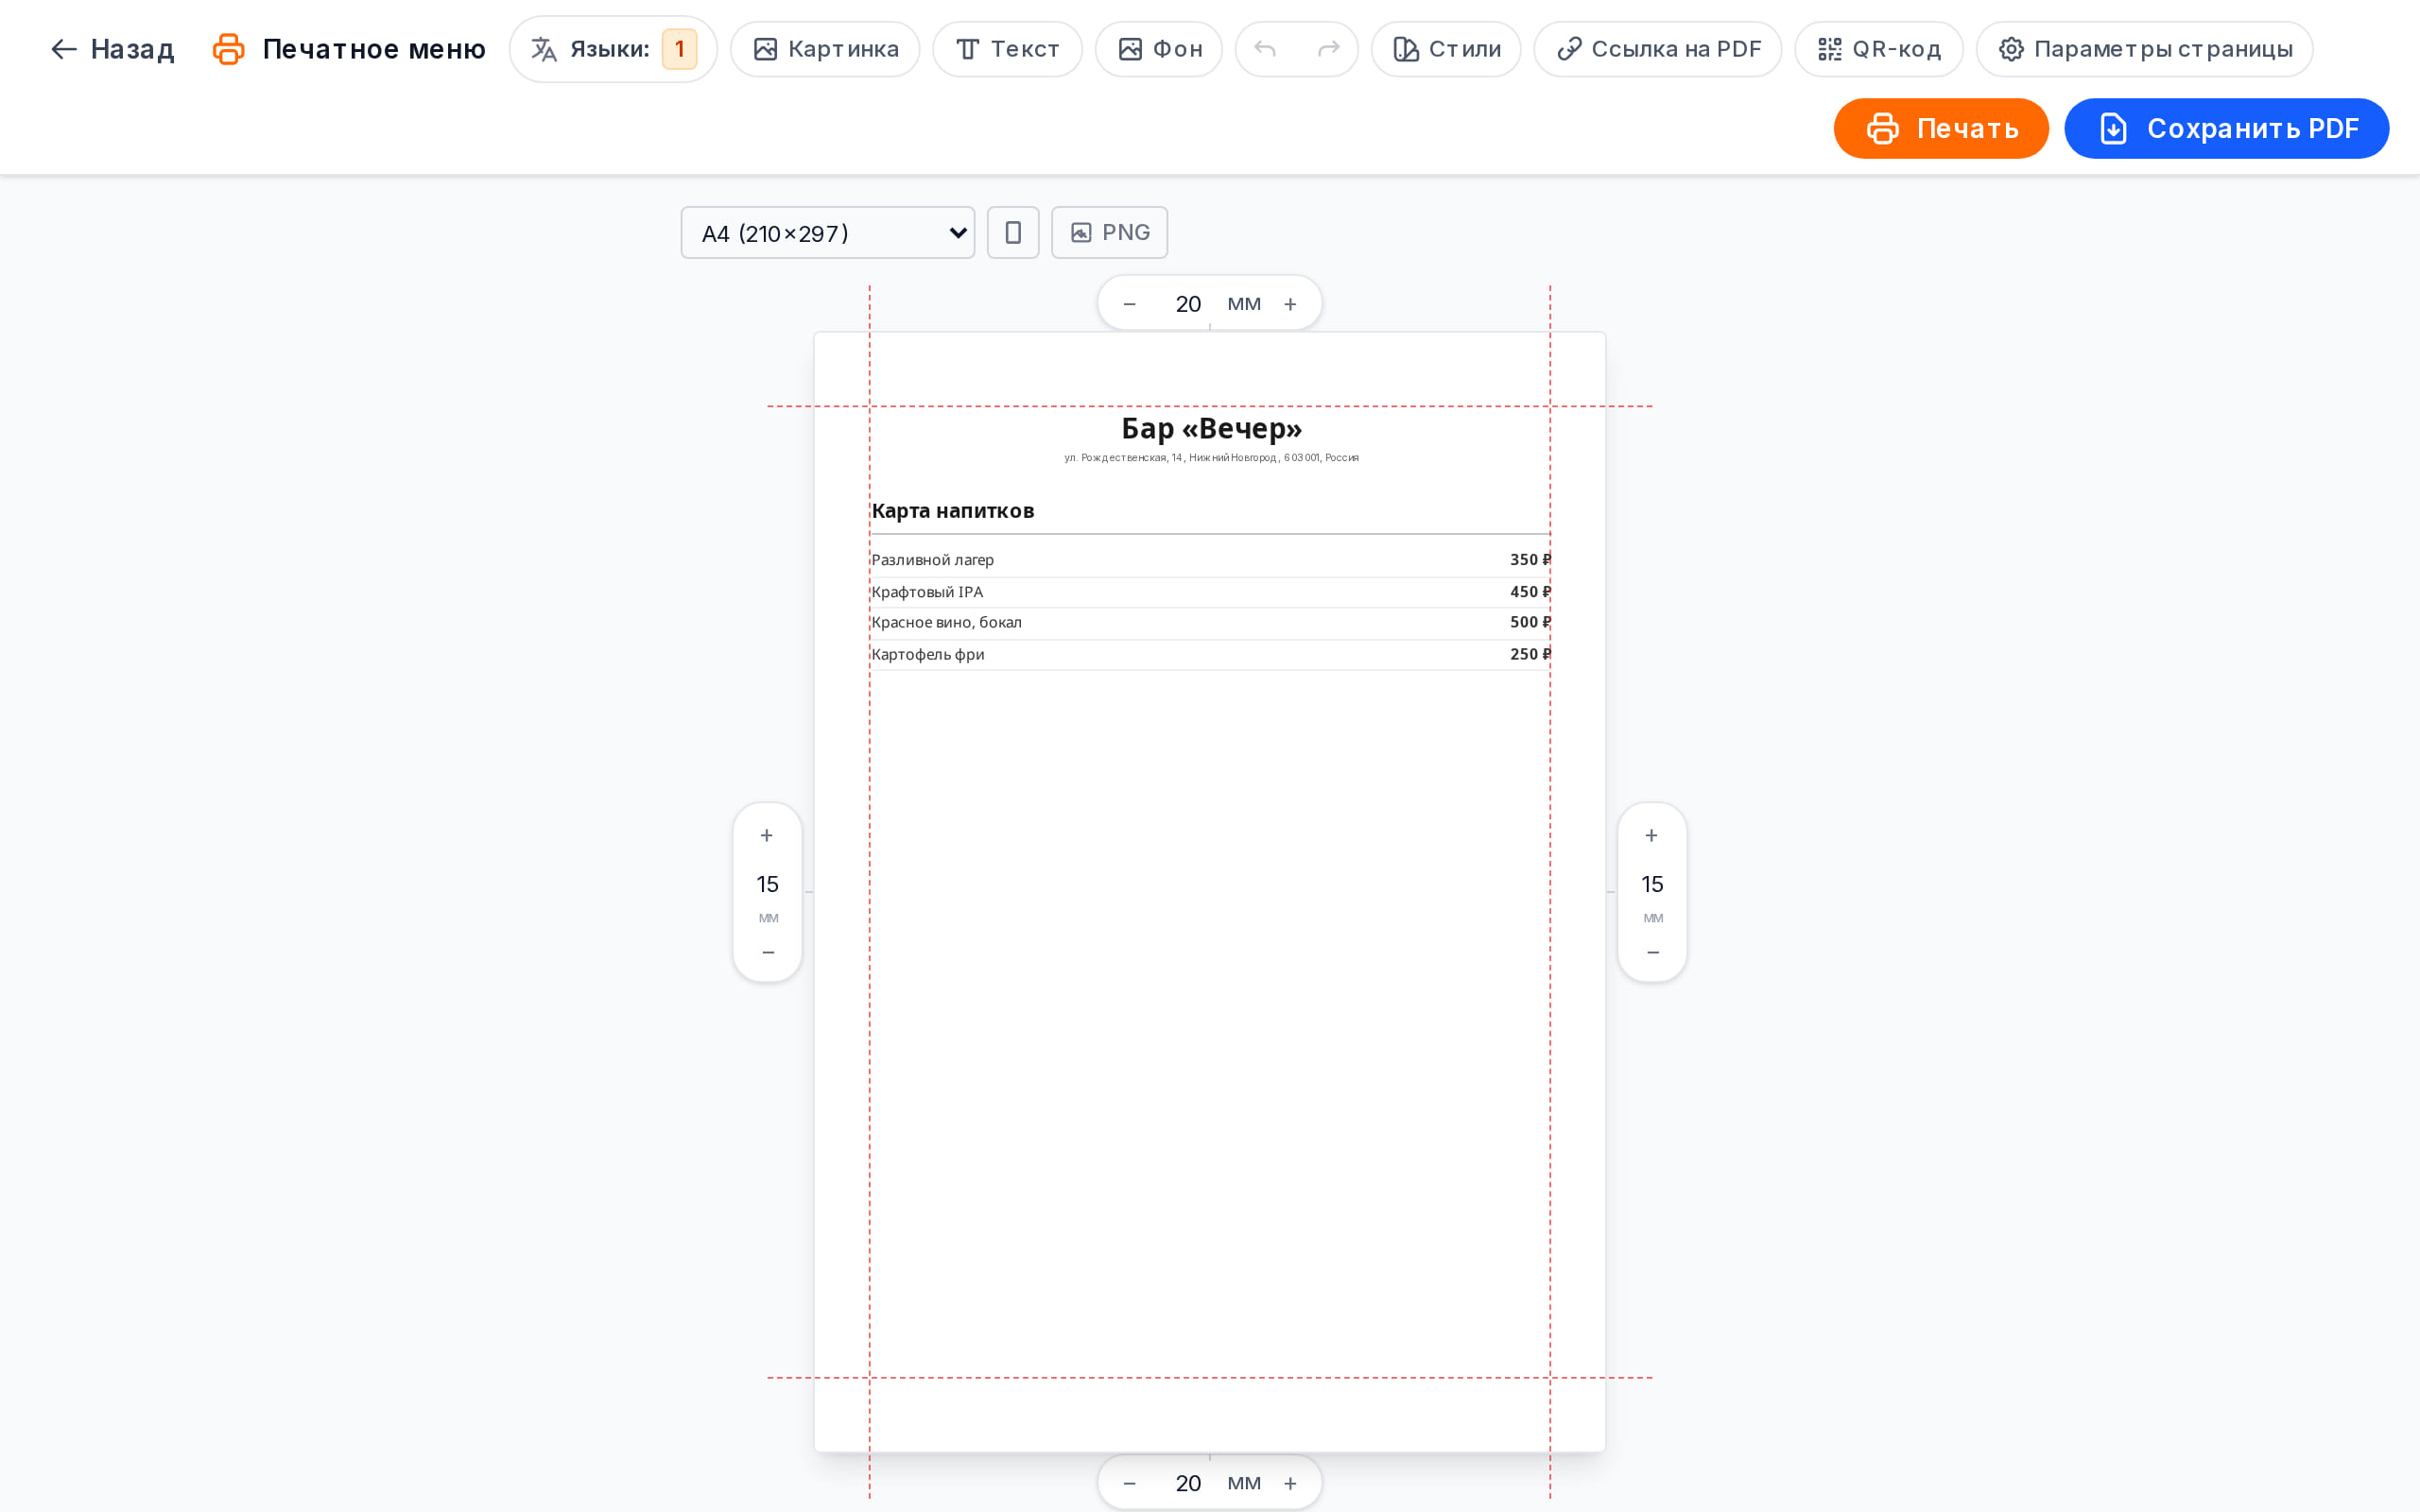Expand the A4 (210×297) page size dropdown
Image resolution: width=2420 pixels, height=1512 pixels.
pos(828,233)
